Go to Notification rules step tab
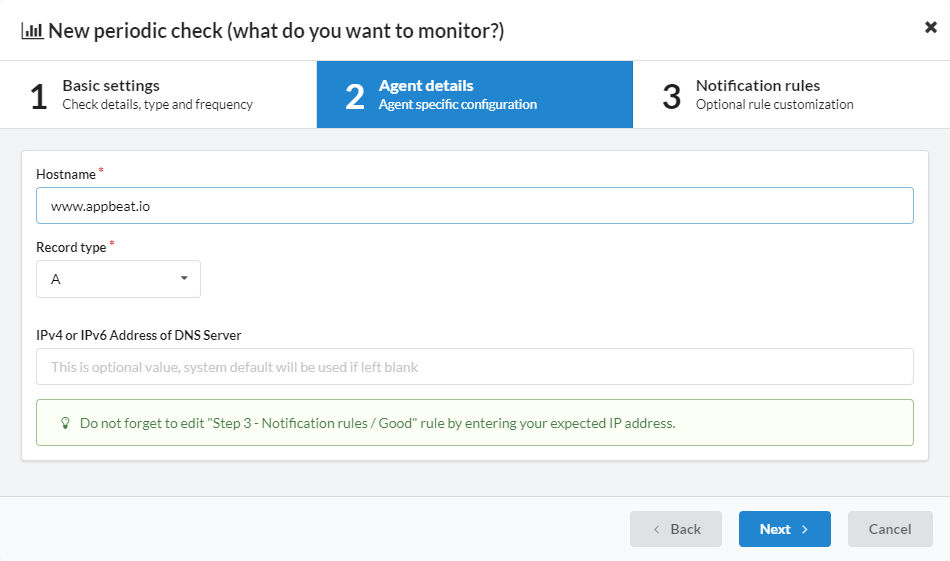Image resolution: width=950 pixels, height=561 pixels. tap(791, 95)
